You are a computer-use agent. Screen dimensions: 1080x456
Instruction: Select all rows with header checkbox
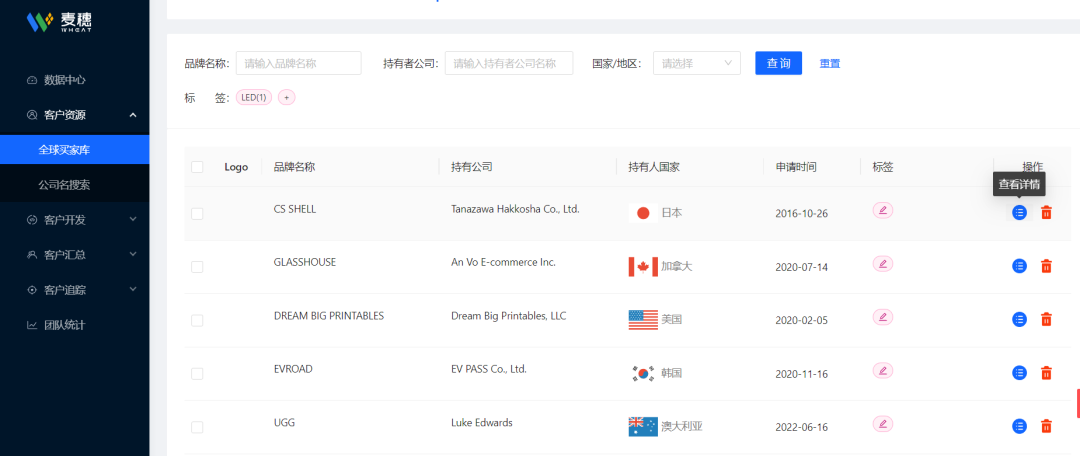(x=197, y=167)
